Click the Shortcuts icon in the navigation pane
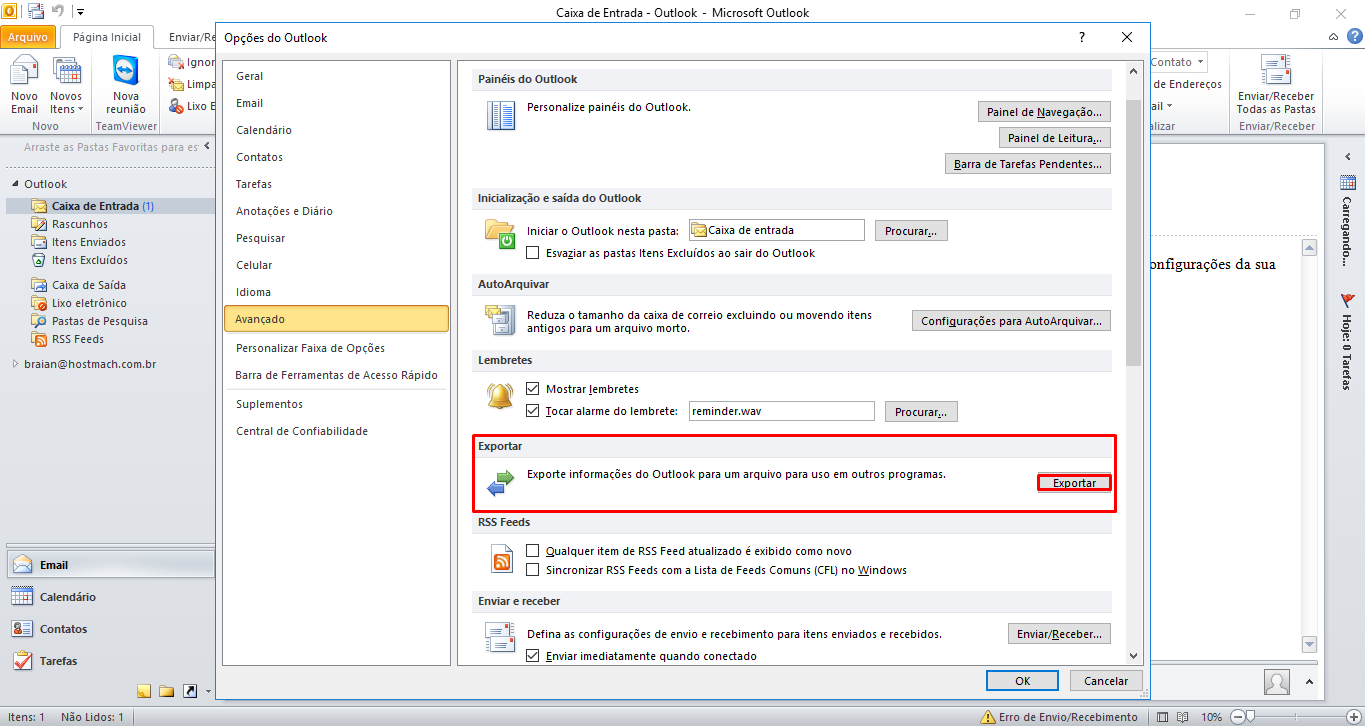 (188, 691)
